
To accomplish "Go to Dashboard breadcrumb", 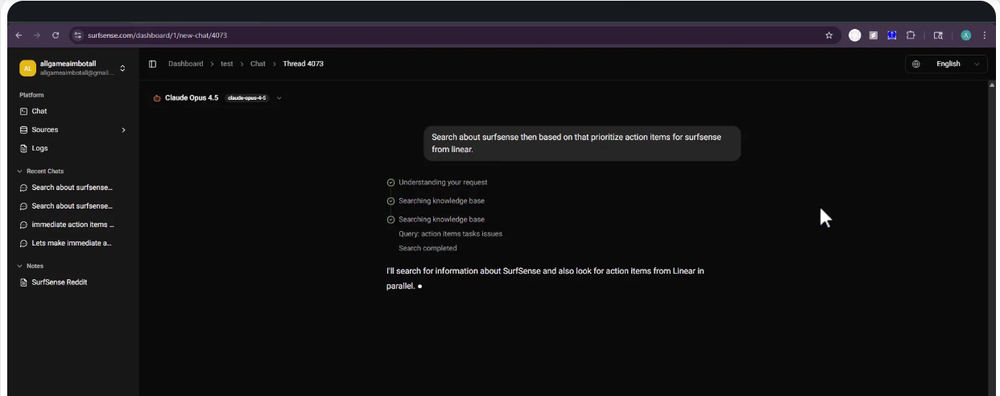I will (x=186, y=64).
